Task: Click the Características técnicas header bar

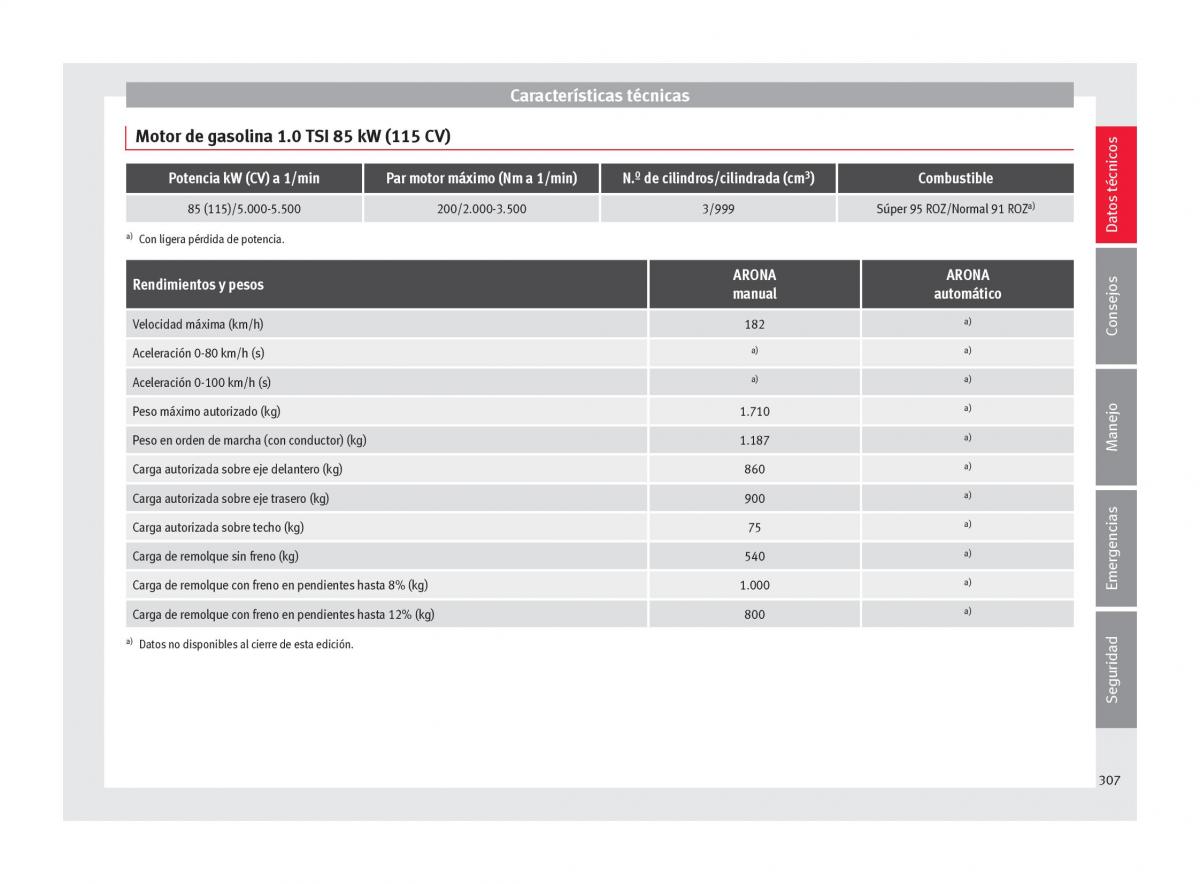Action: pos(600,95)
